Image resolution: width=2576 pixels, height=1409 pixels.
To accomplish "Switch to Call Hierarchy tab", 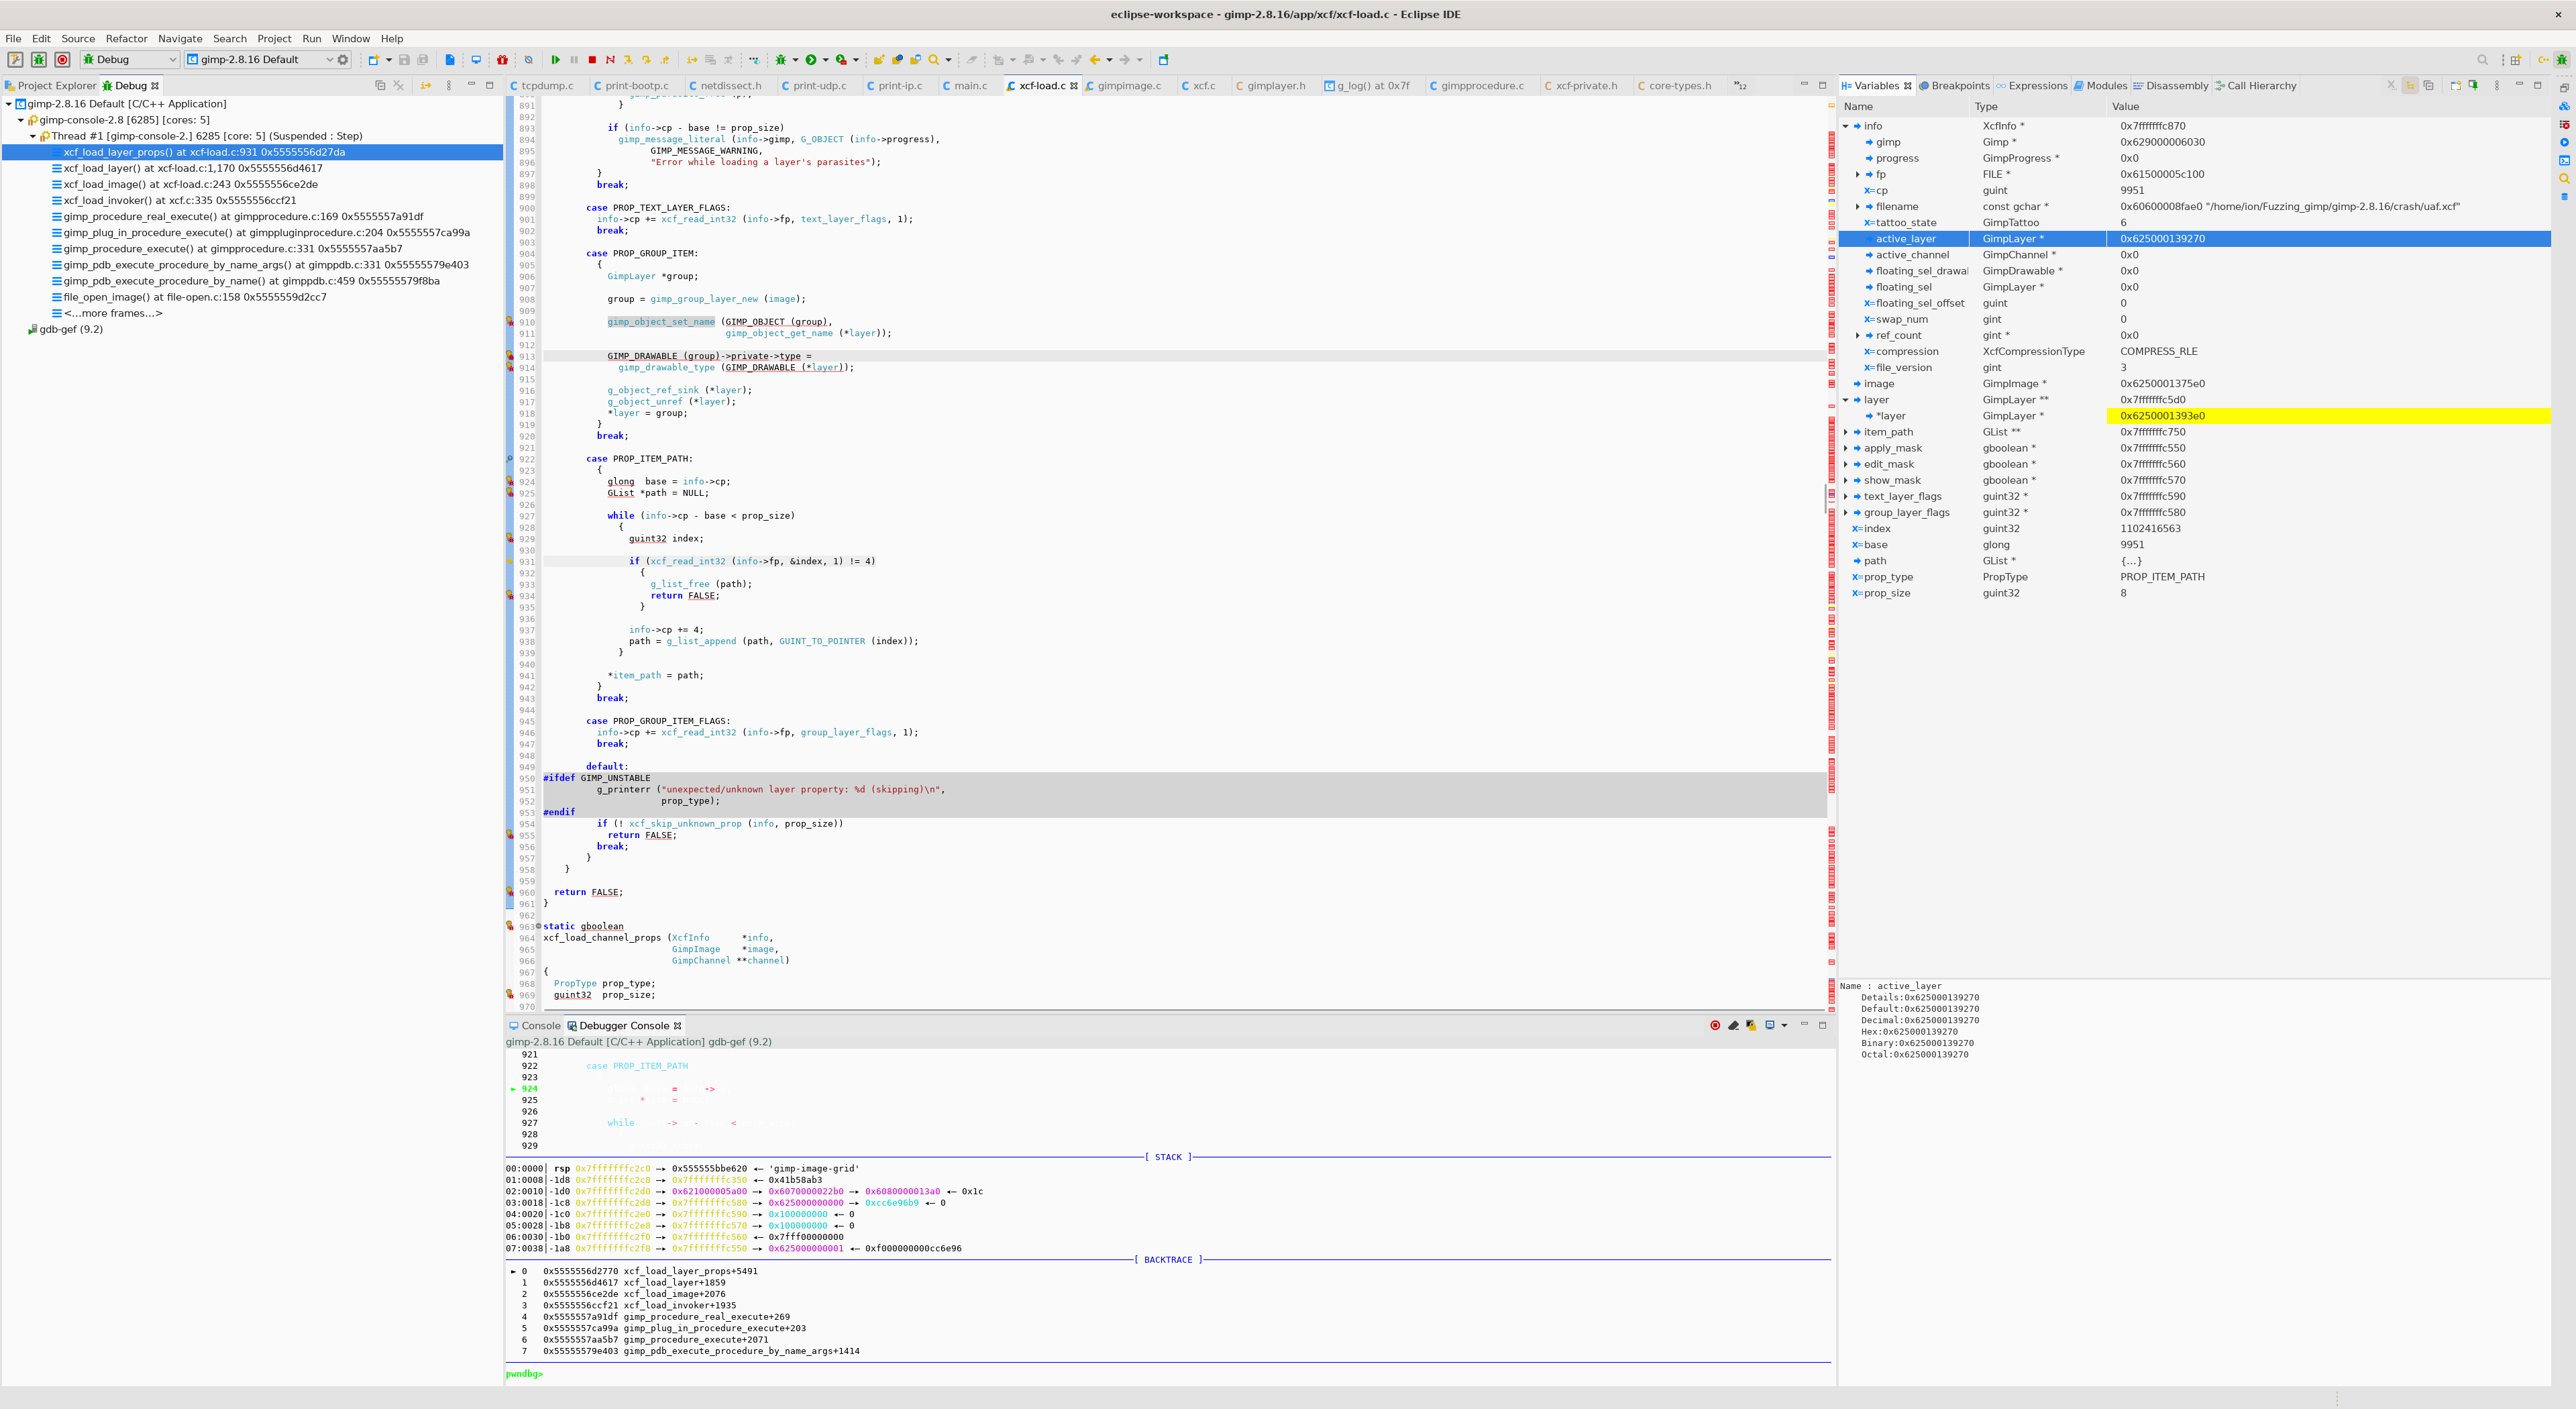I will pos(2255,86).
